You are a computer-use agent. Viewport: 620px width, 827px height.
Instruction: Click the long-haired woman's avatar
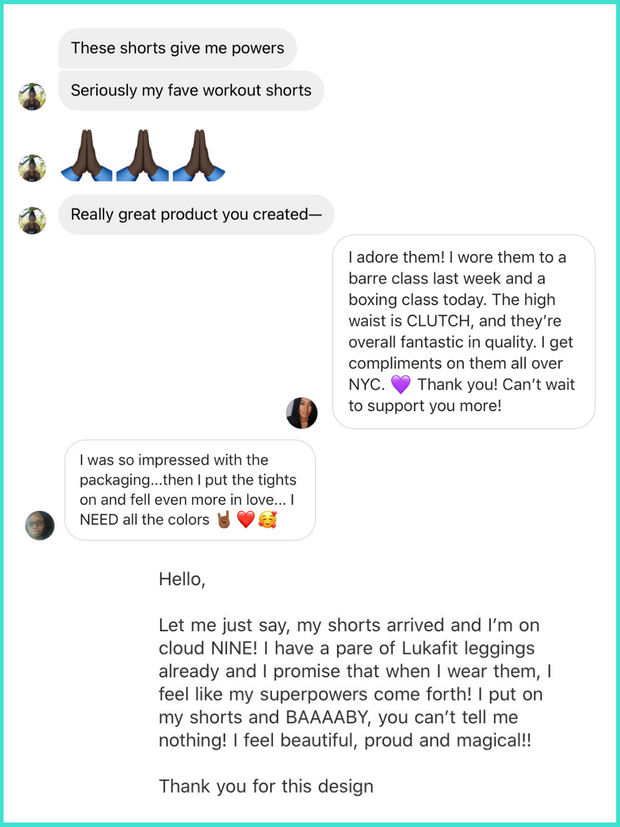pyautogui.click(x=302, y=412)
